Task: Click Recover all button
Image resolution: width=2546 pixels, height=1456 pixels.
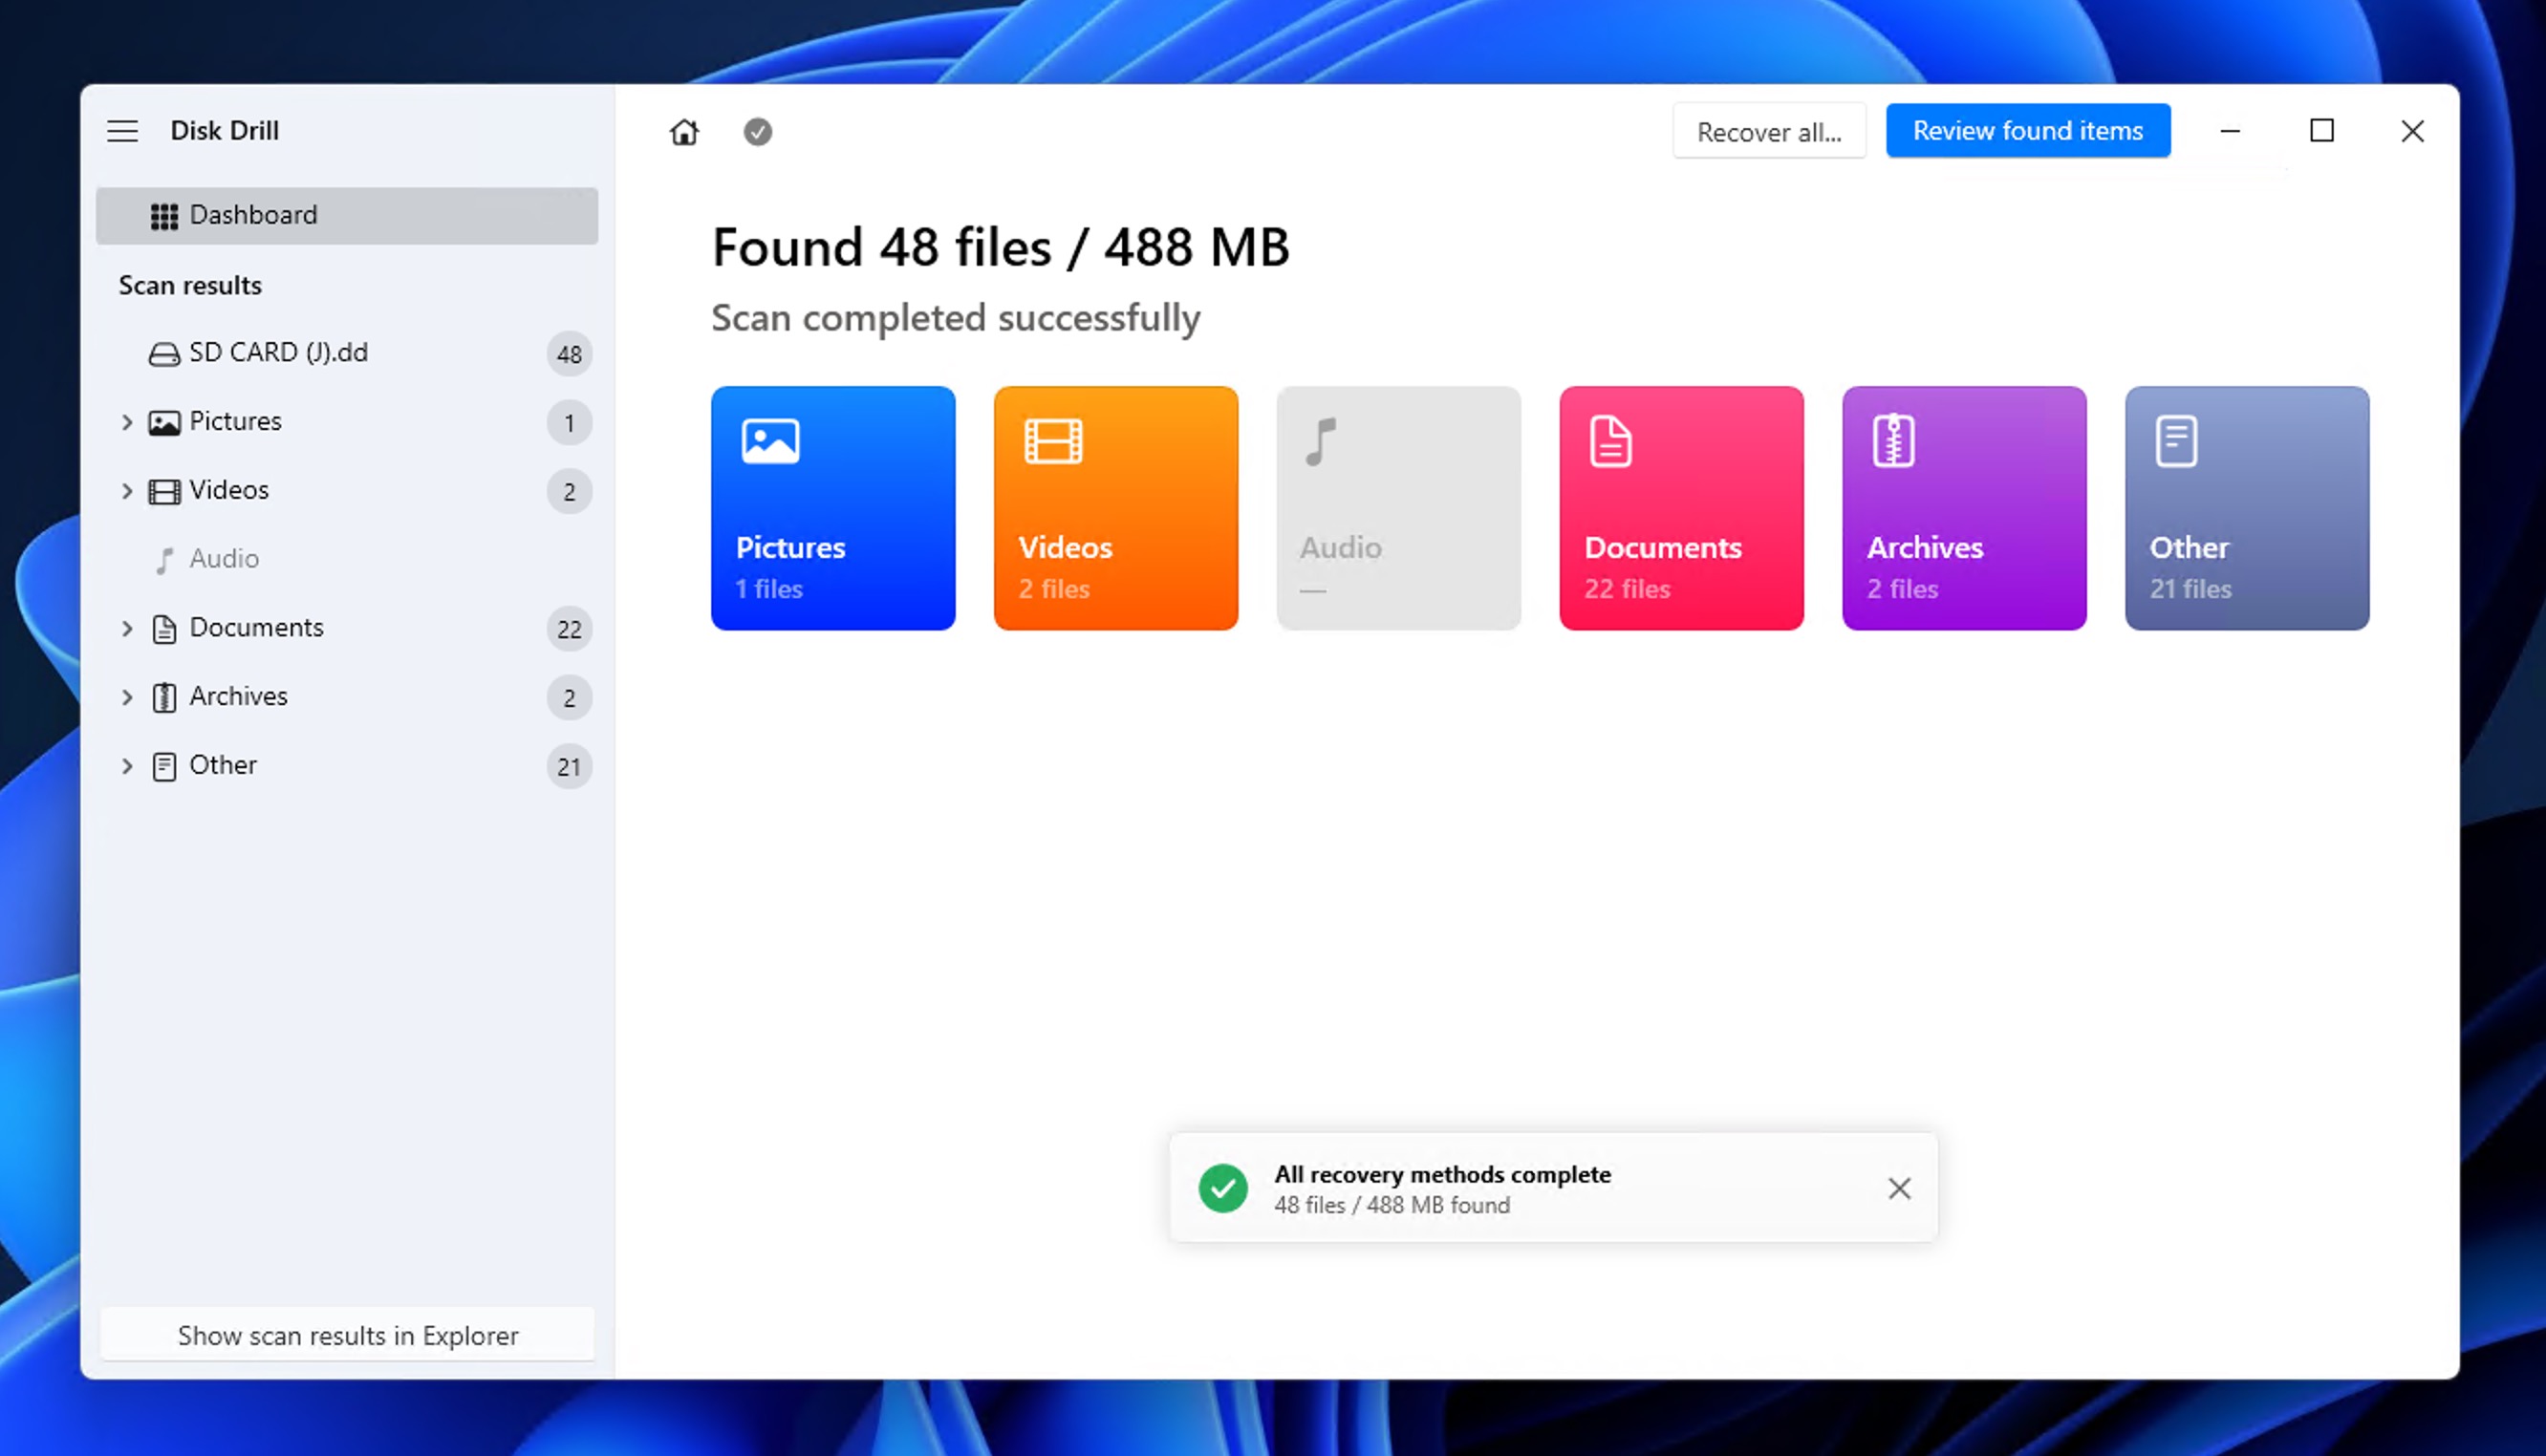Action: pyautogui.click(x=1770, y=131)
